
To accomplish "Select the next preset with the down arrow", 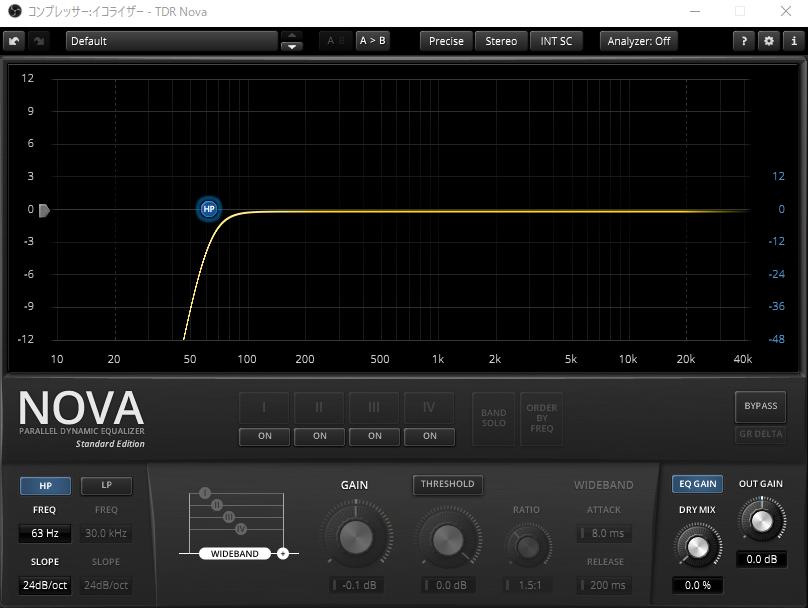I will click(292, 46).
